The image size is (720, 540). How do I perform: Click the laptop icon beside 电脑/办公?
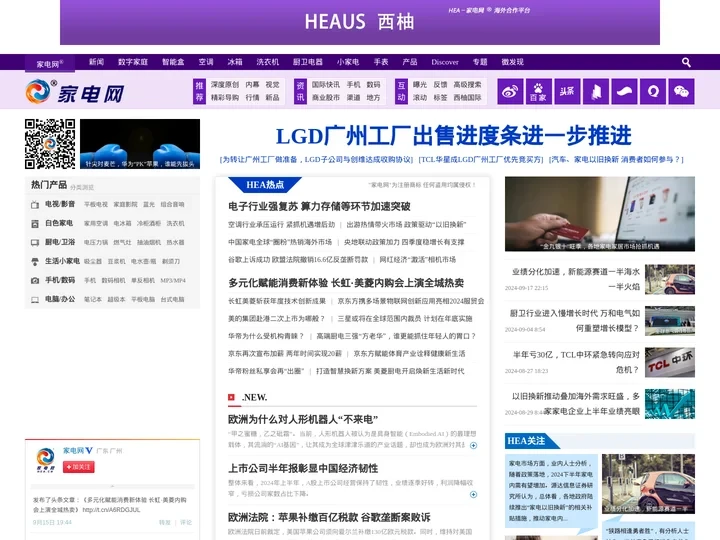point(35,300)
